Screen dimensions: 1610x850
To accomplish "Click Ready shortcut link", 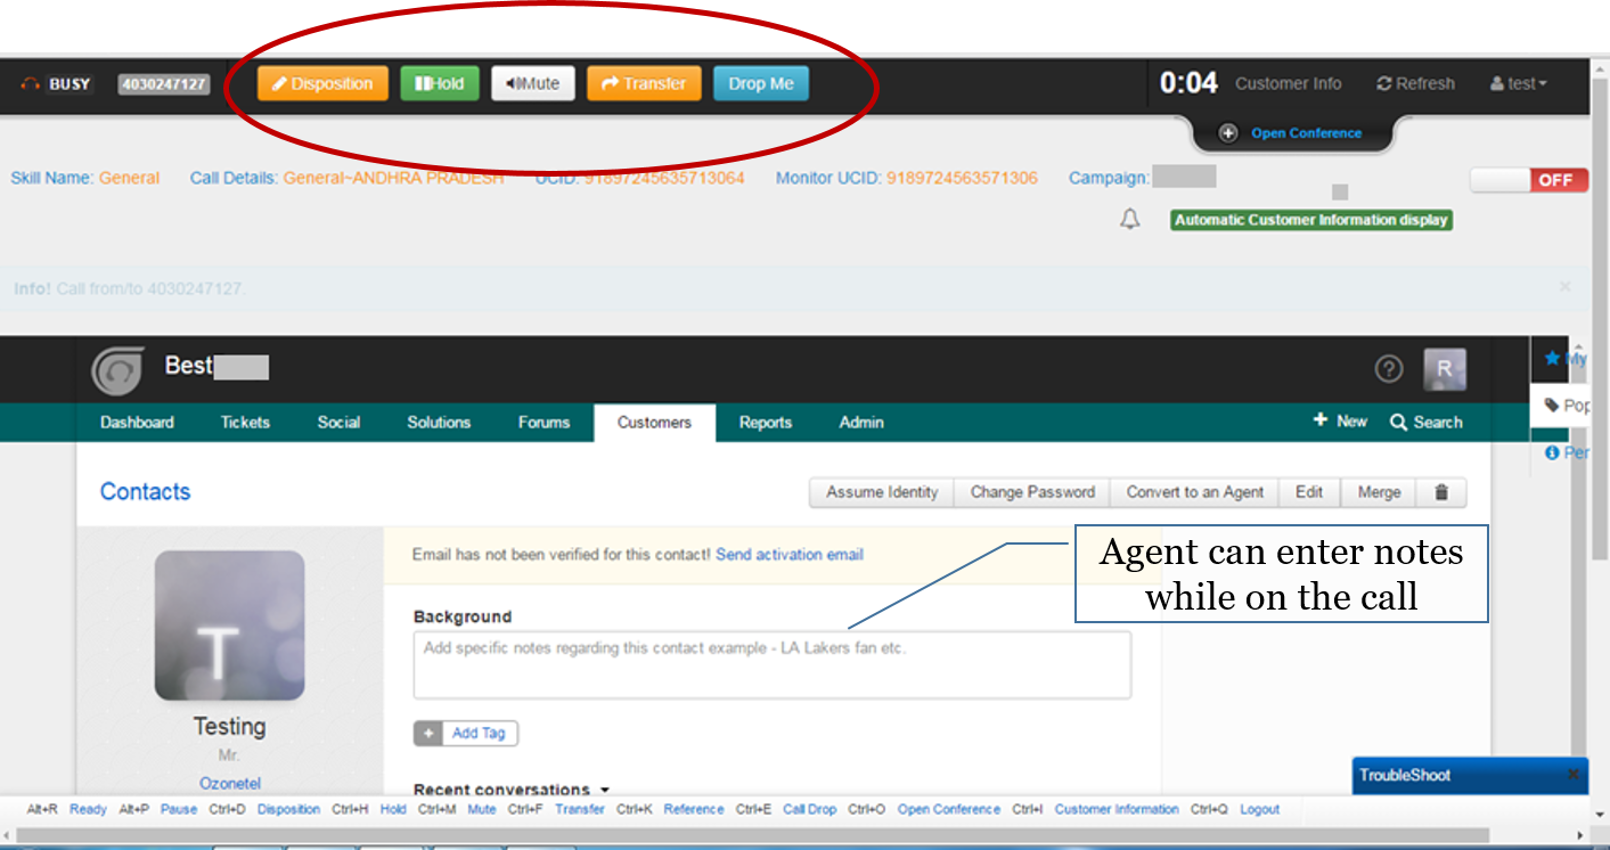I will (x=88, y=809).
